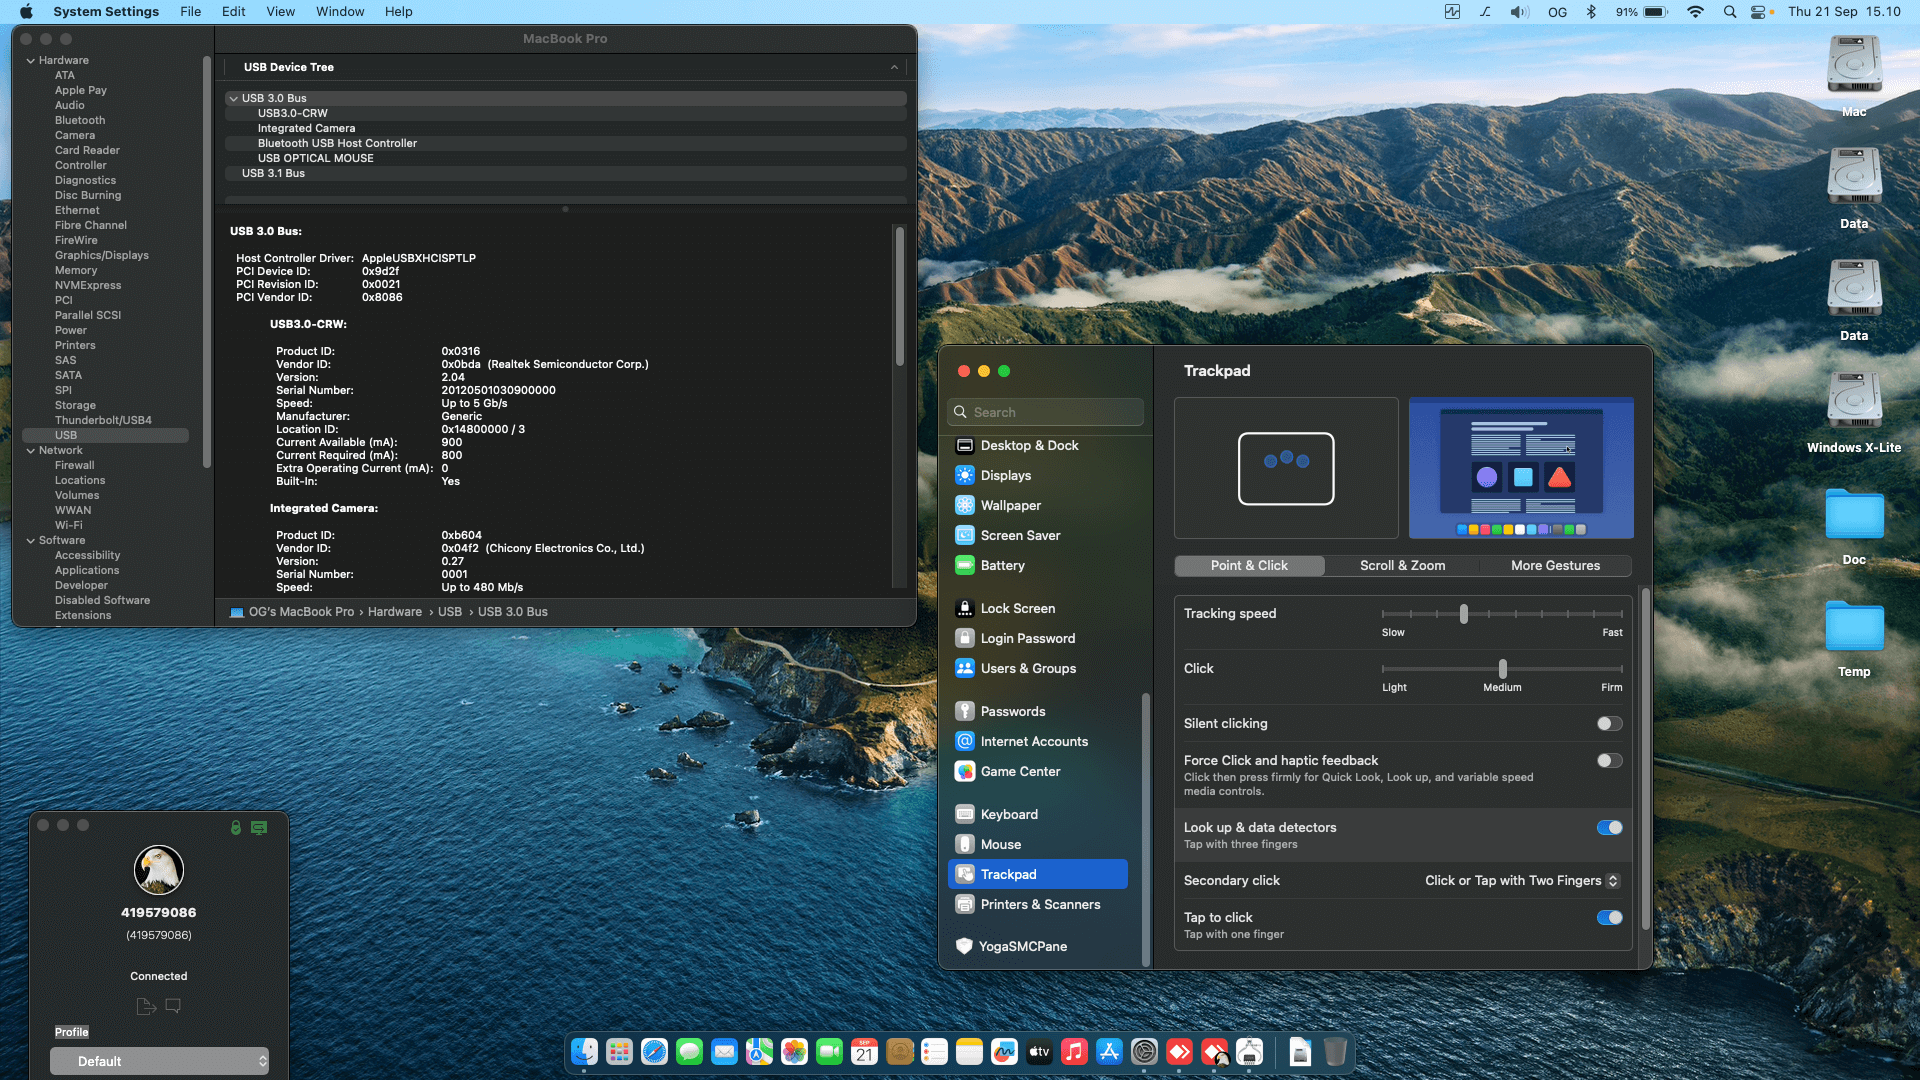This screenshot has height=1080, width=1920.
Task: Open Control Center in menu bar
Action: coord(1759,12)
